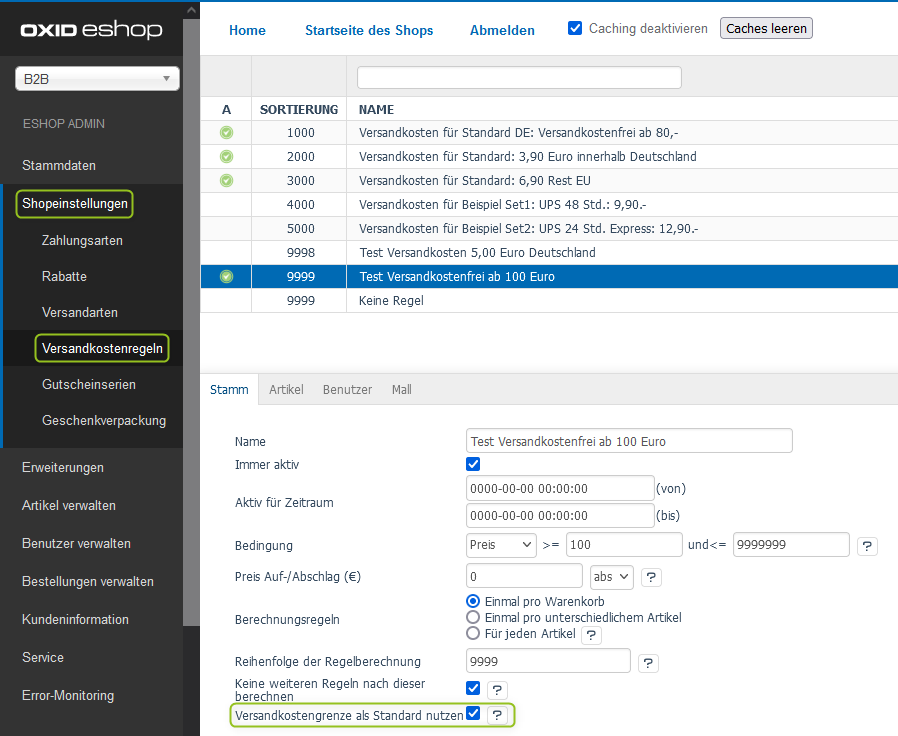
Task: Sort list by NAME column header
Action: 376,109
